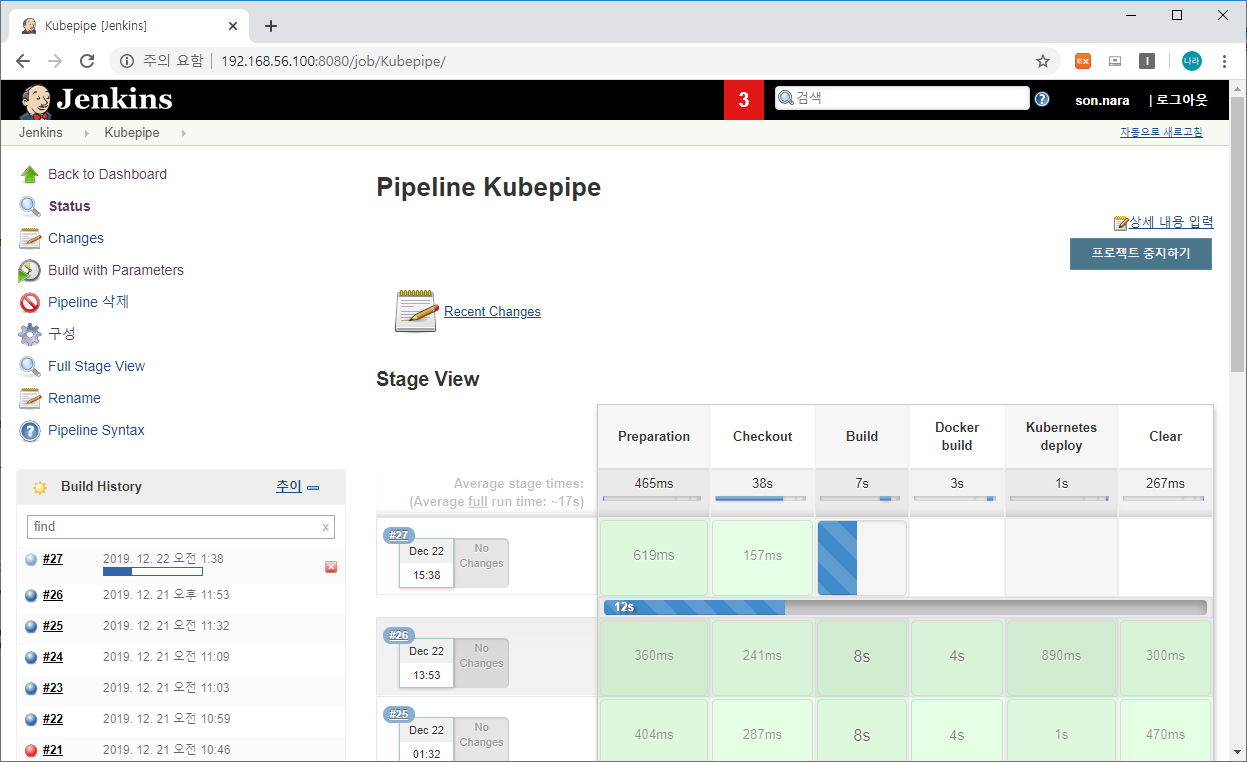Expand the Kubepipe breadcrumb dropdown arrow
Viewport: 1247px width, 762px height.
(x=183, y=133)
